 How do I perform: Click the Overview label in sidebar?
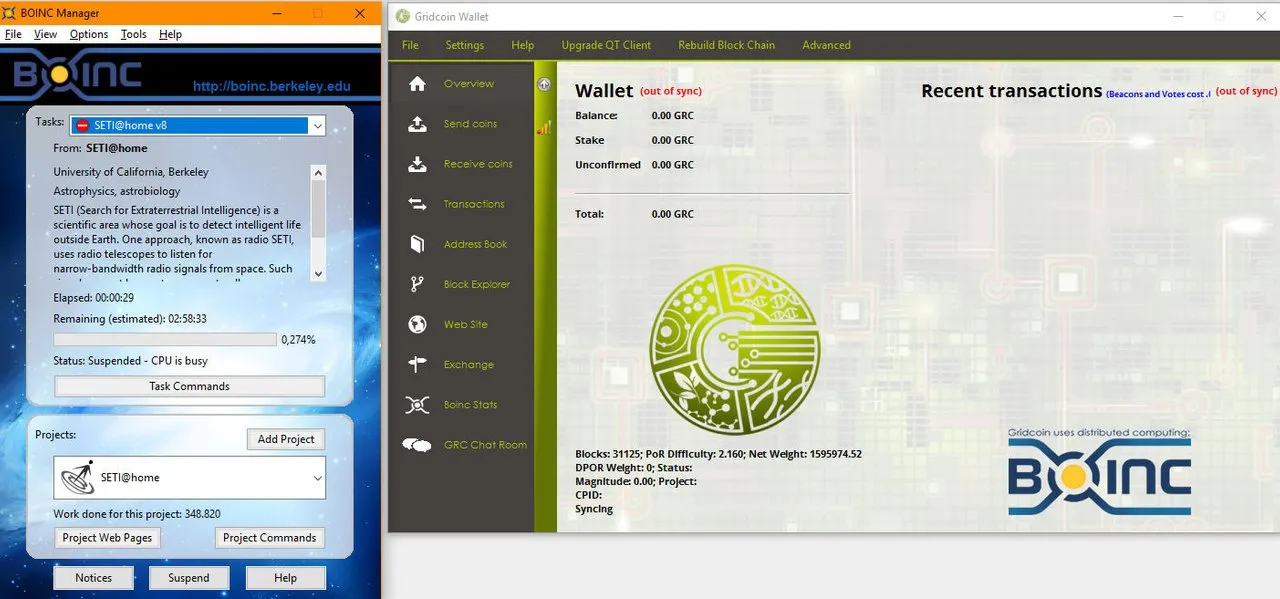click(x=469, y=84)
